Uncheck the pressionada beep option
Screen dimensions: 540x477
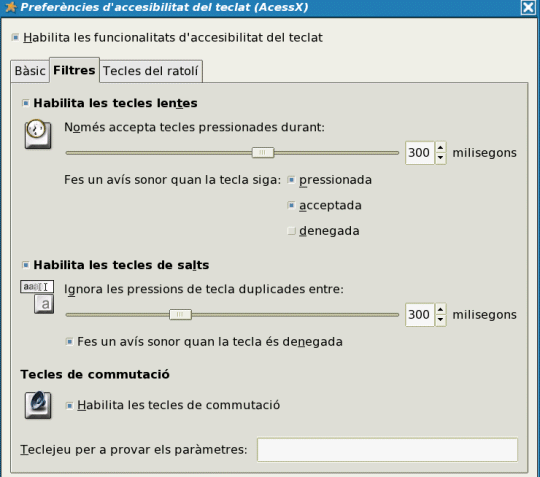pyautogui.click(x=291, y=180)
